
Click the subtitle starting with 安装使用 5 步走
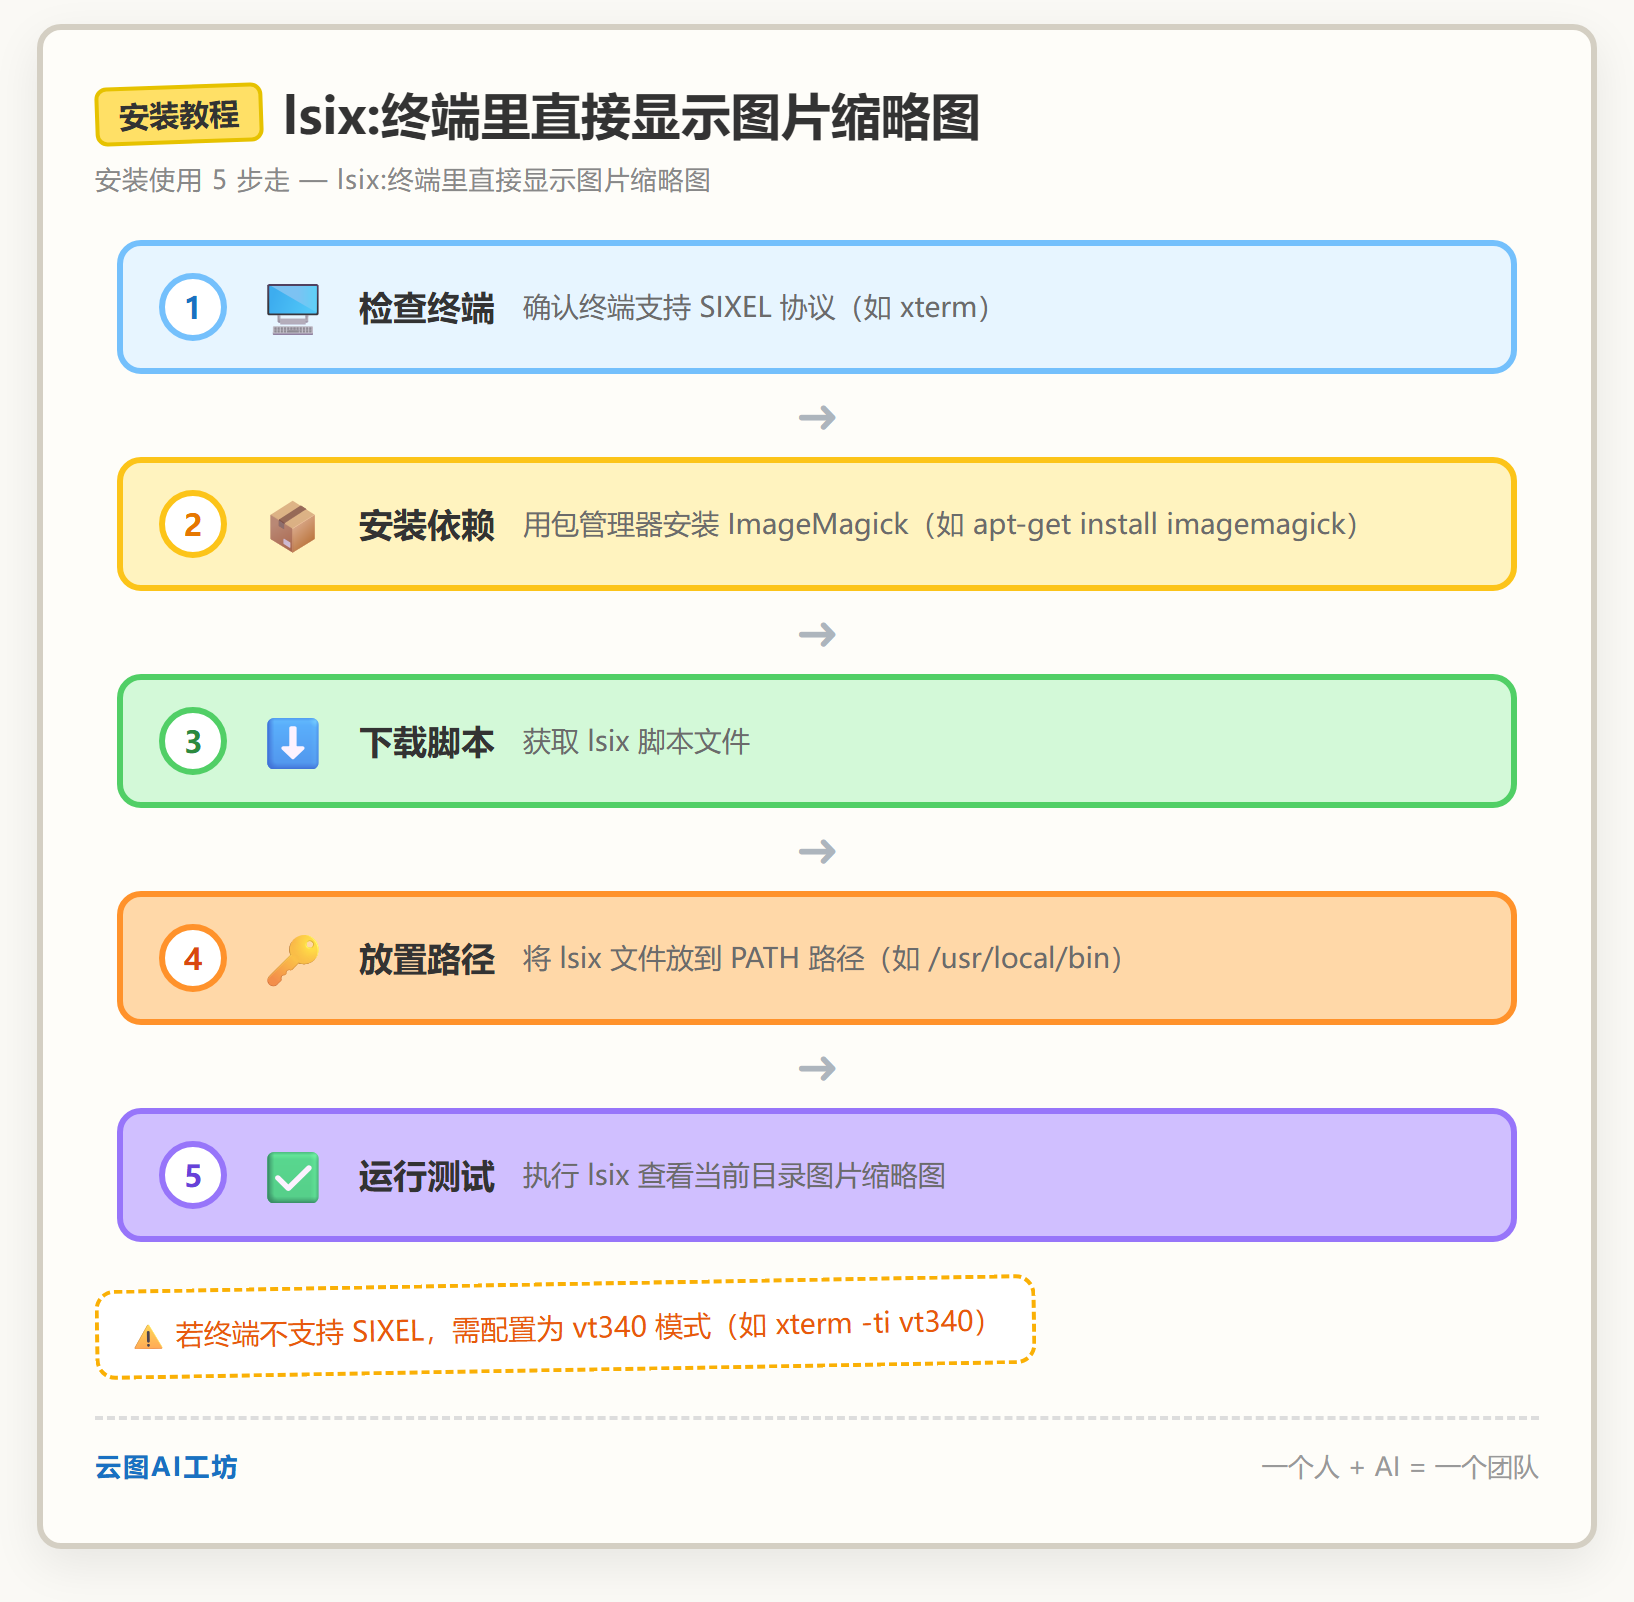(x=403, y=180)
